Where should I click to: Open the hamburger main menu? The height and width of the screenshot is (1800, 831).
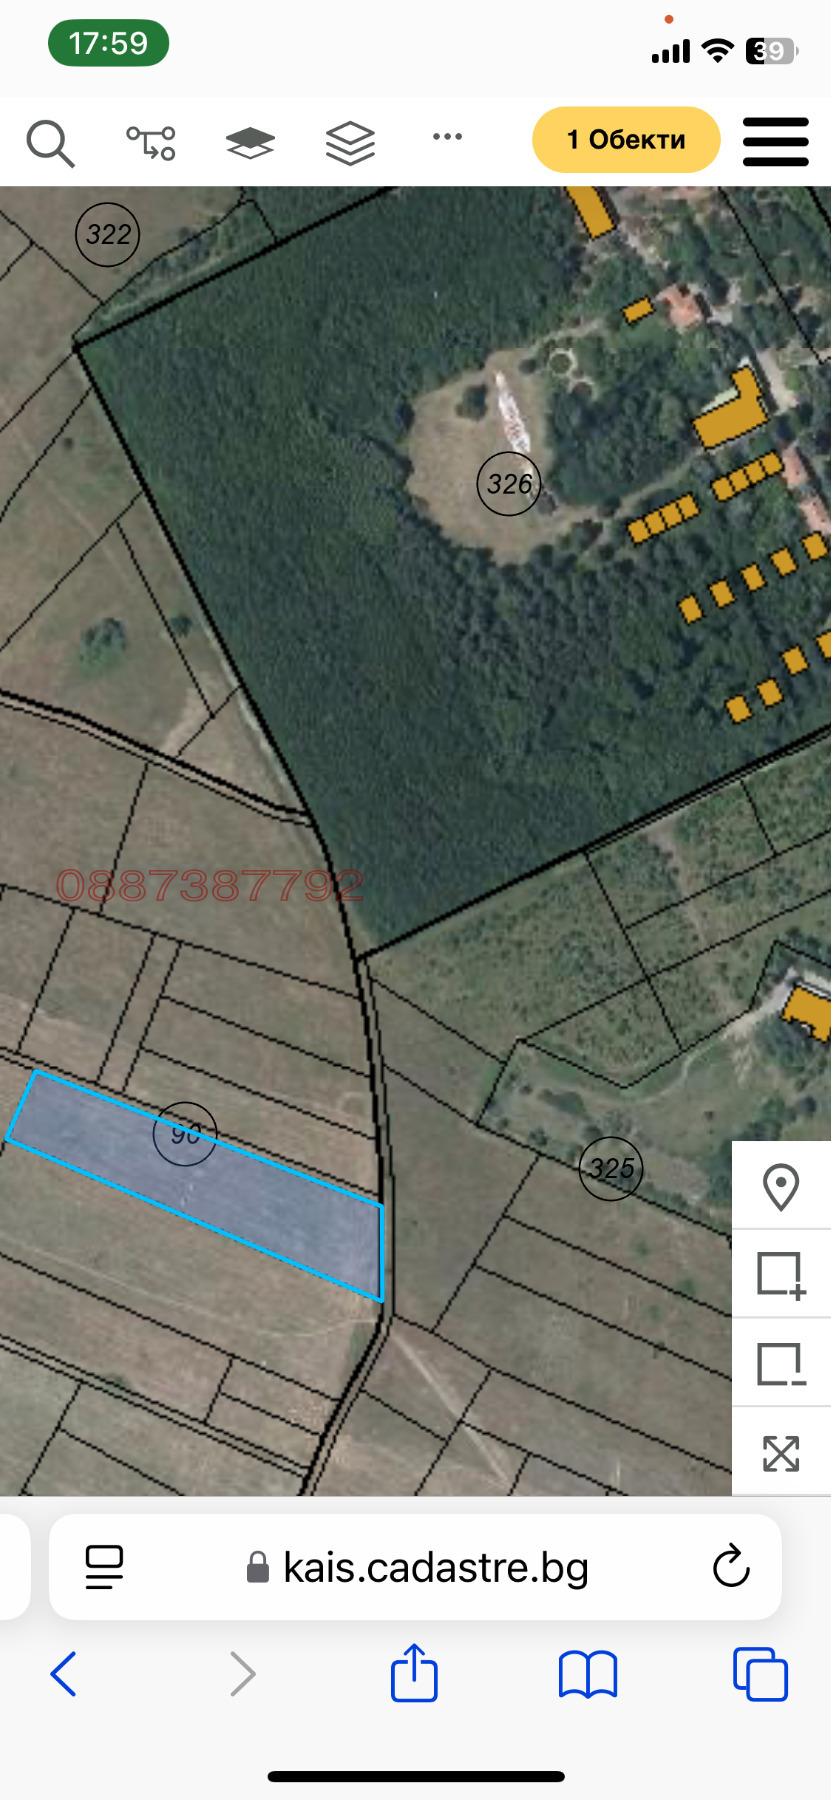pyautogui.click(x=776, y=141)
